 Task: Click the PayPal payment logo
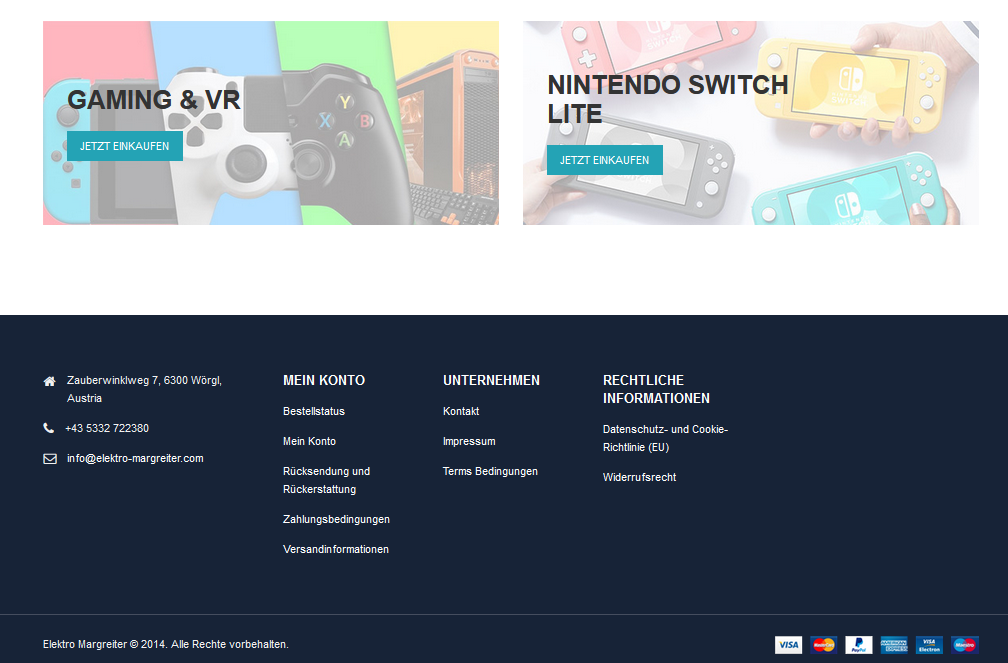pyautogui.click(x=859, y=644)
